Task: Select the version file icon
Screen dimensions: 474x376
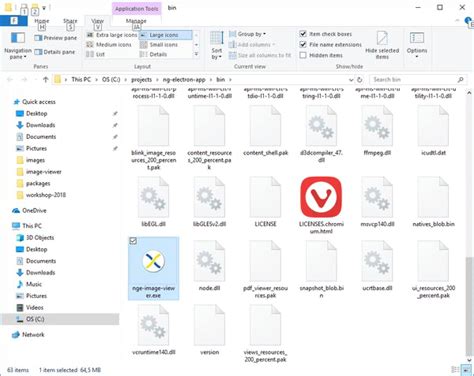Action: tap(209, 325)
